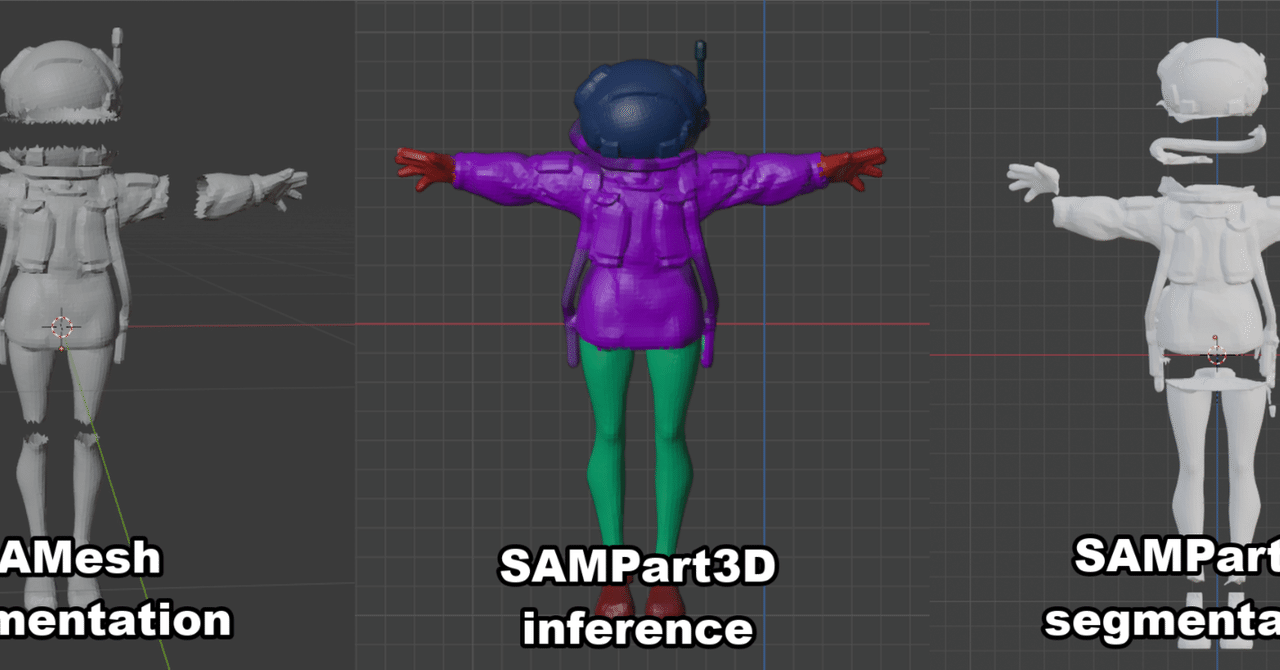Click the 3D cursor icon in the right viewport
The image size is (1280, 670).
pos(1218,352)
